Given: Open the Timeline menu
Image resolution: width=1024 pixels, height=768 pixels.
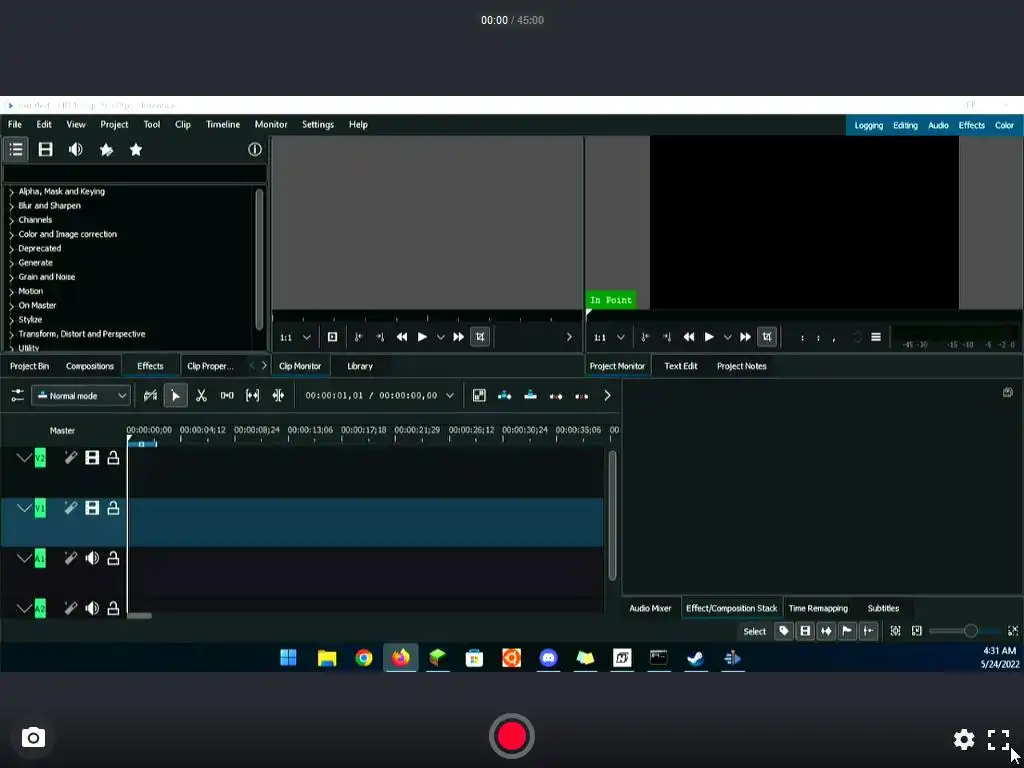Looking at the screenshot, I should (x=223, y=124).
